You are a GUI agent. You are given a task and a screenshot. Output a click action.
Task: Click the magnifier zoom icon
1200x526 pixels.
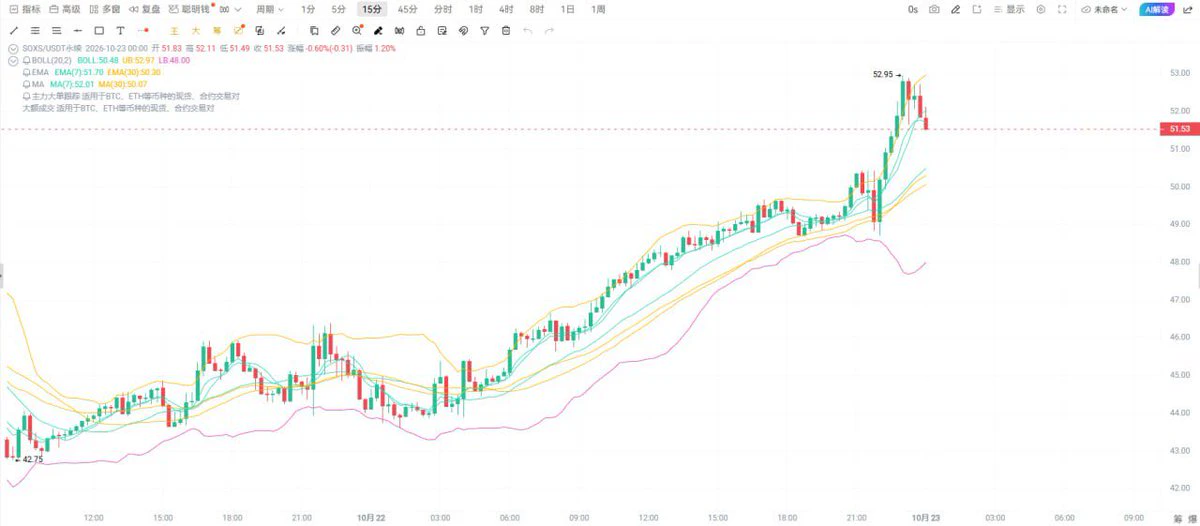pos(357,31)
